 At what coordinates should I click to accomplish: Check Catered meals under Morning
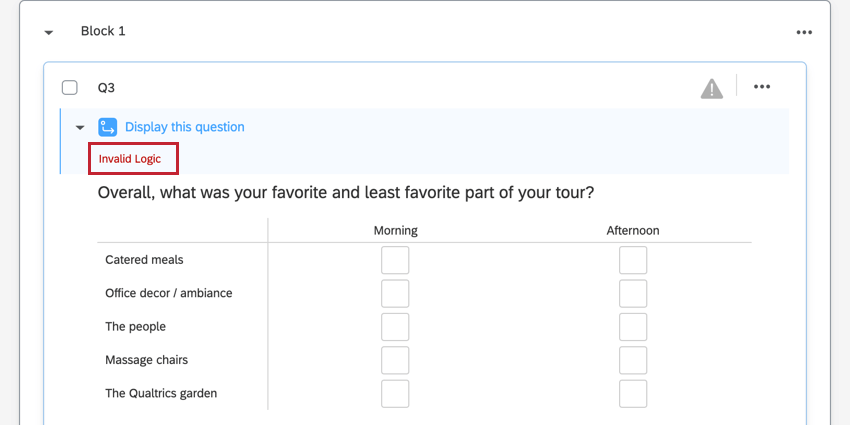point(395,260)
